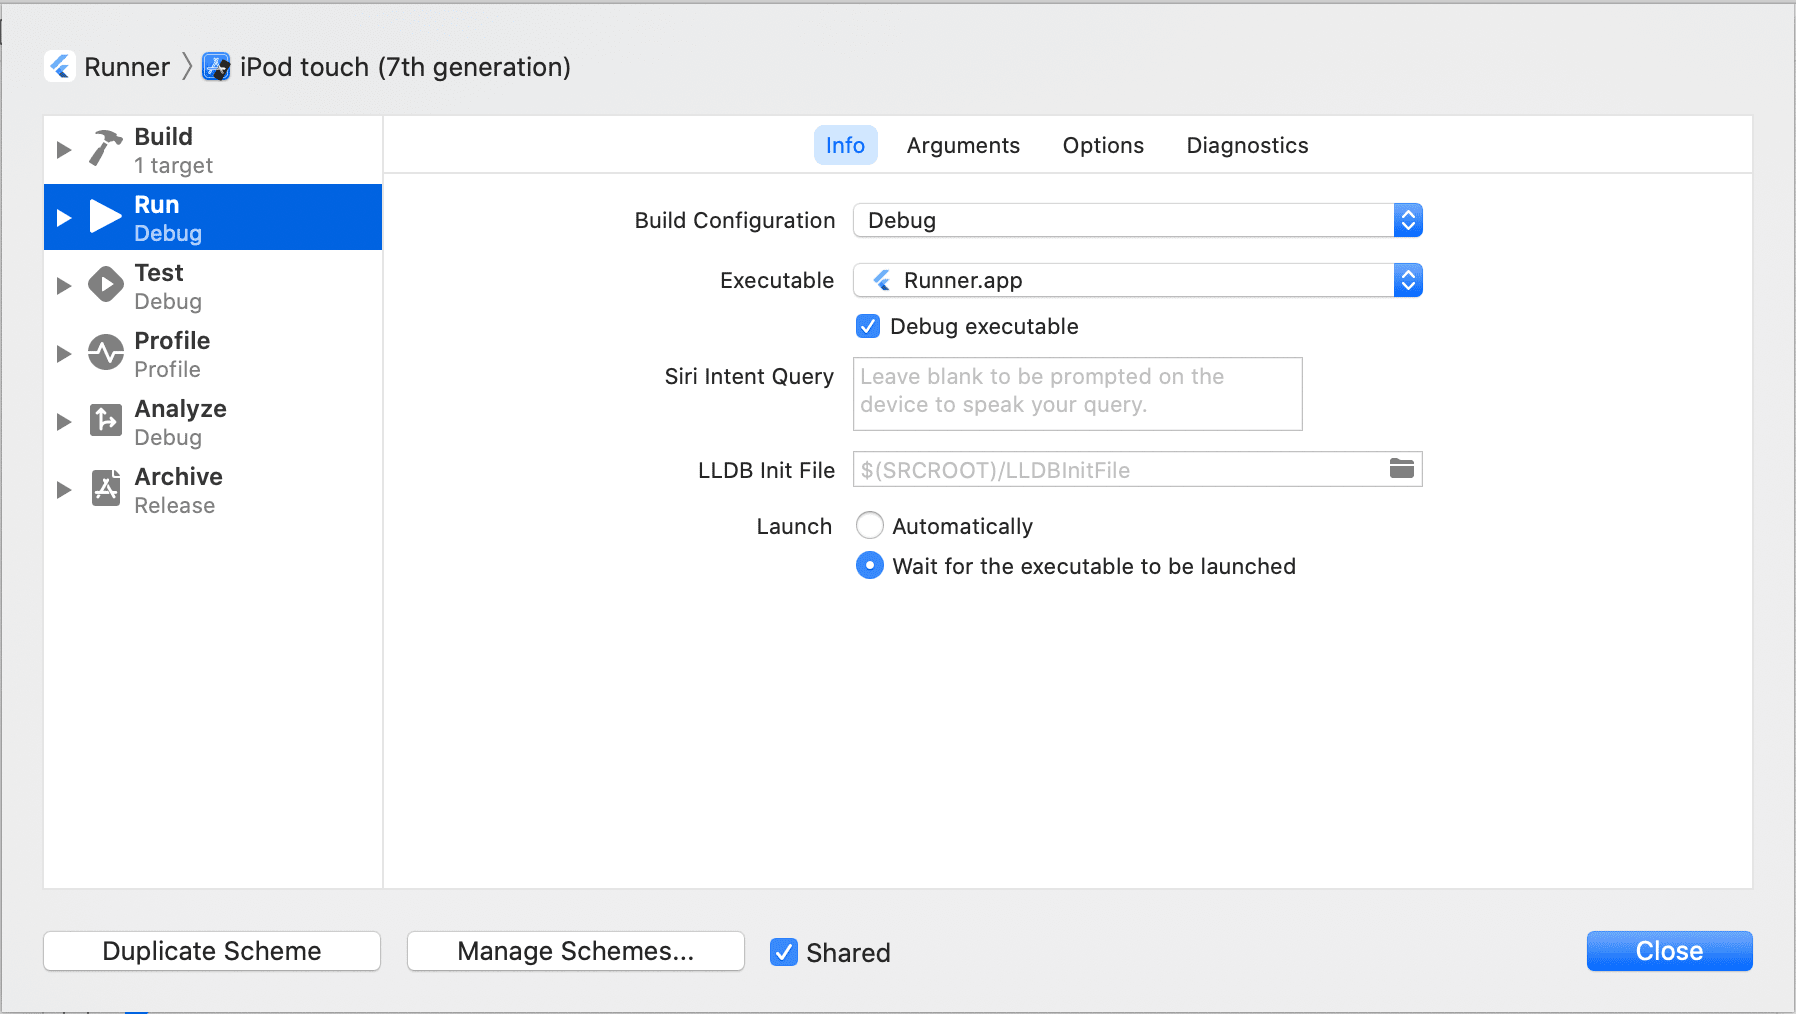Expand the Archive action disclosure triangle
This screenshot has height=1014, width=1796.
[x=64, y=490]
